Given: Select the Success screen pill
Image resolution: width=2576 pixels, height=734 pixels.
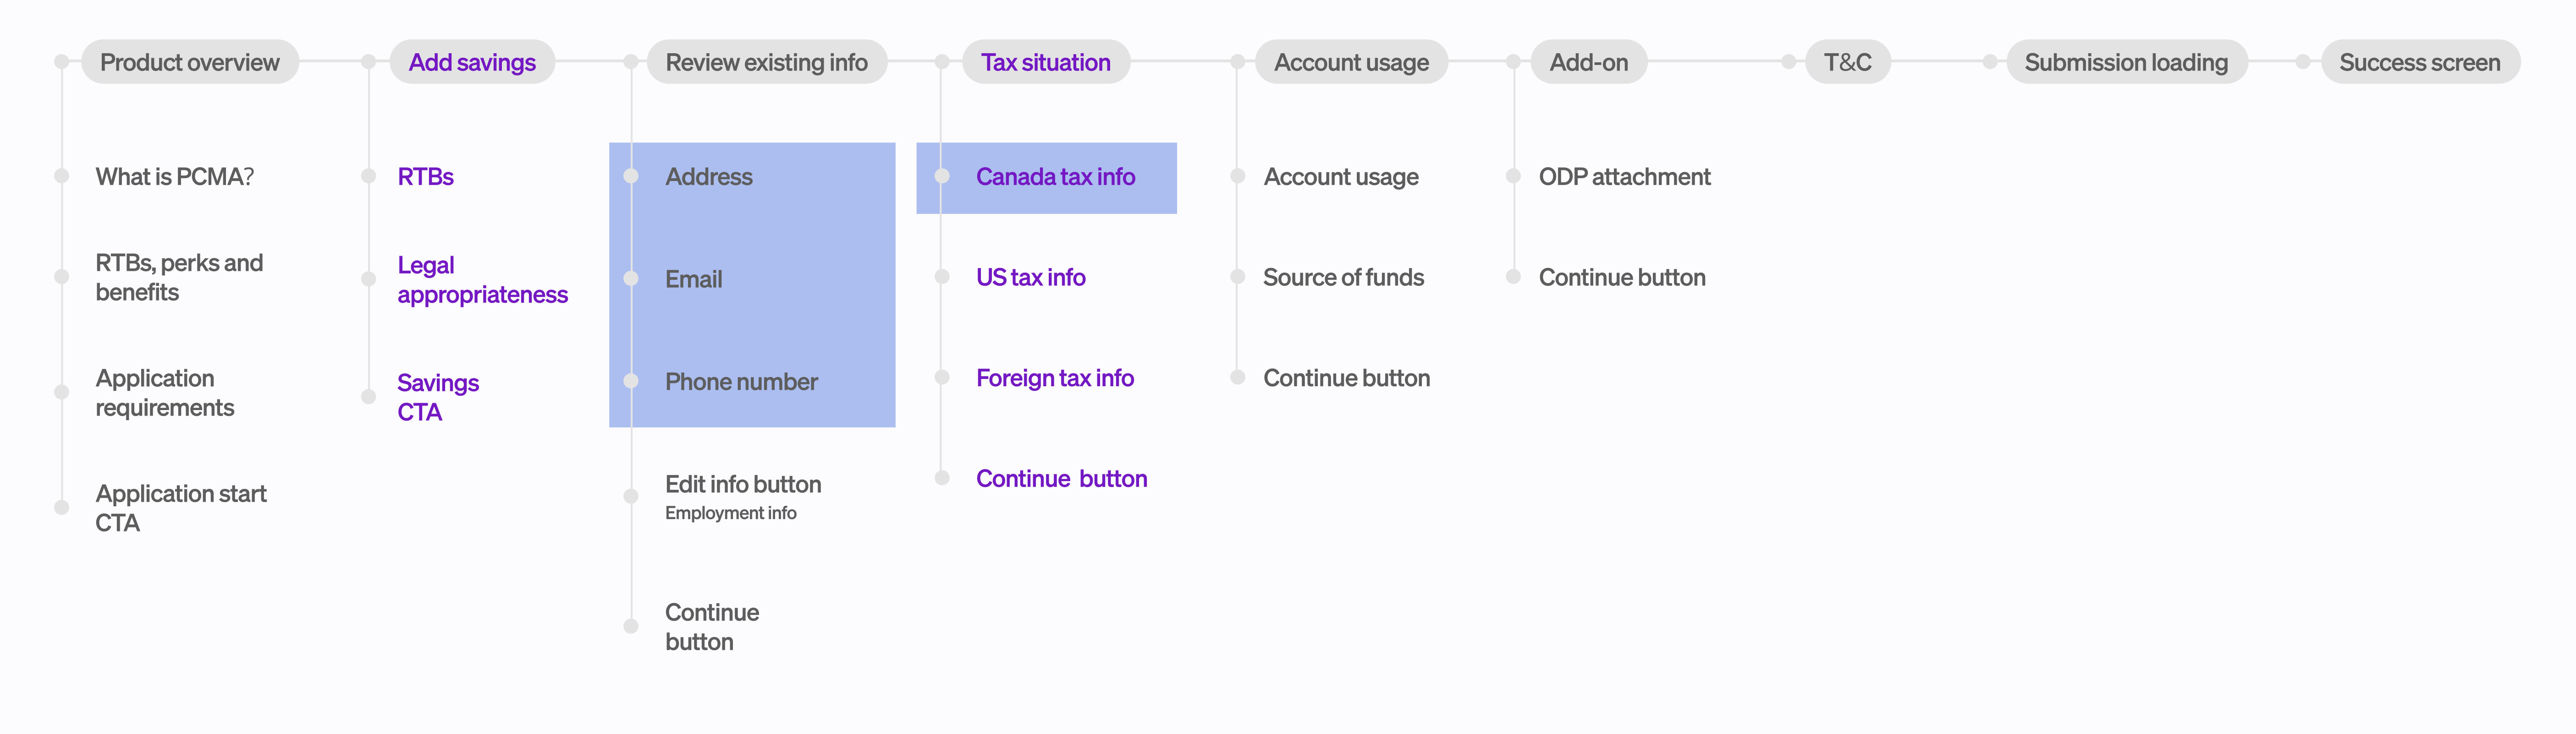Looking at the screenshot, I should tap(2420, 62).
